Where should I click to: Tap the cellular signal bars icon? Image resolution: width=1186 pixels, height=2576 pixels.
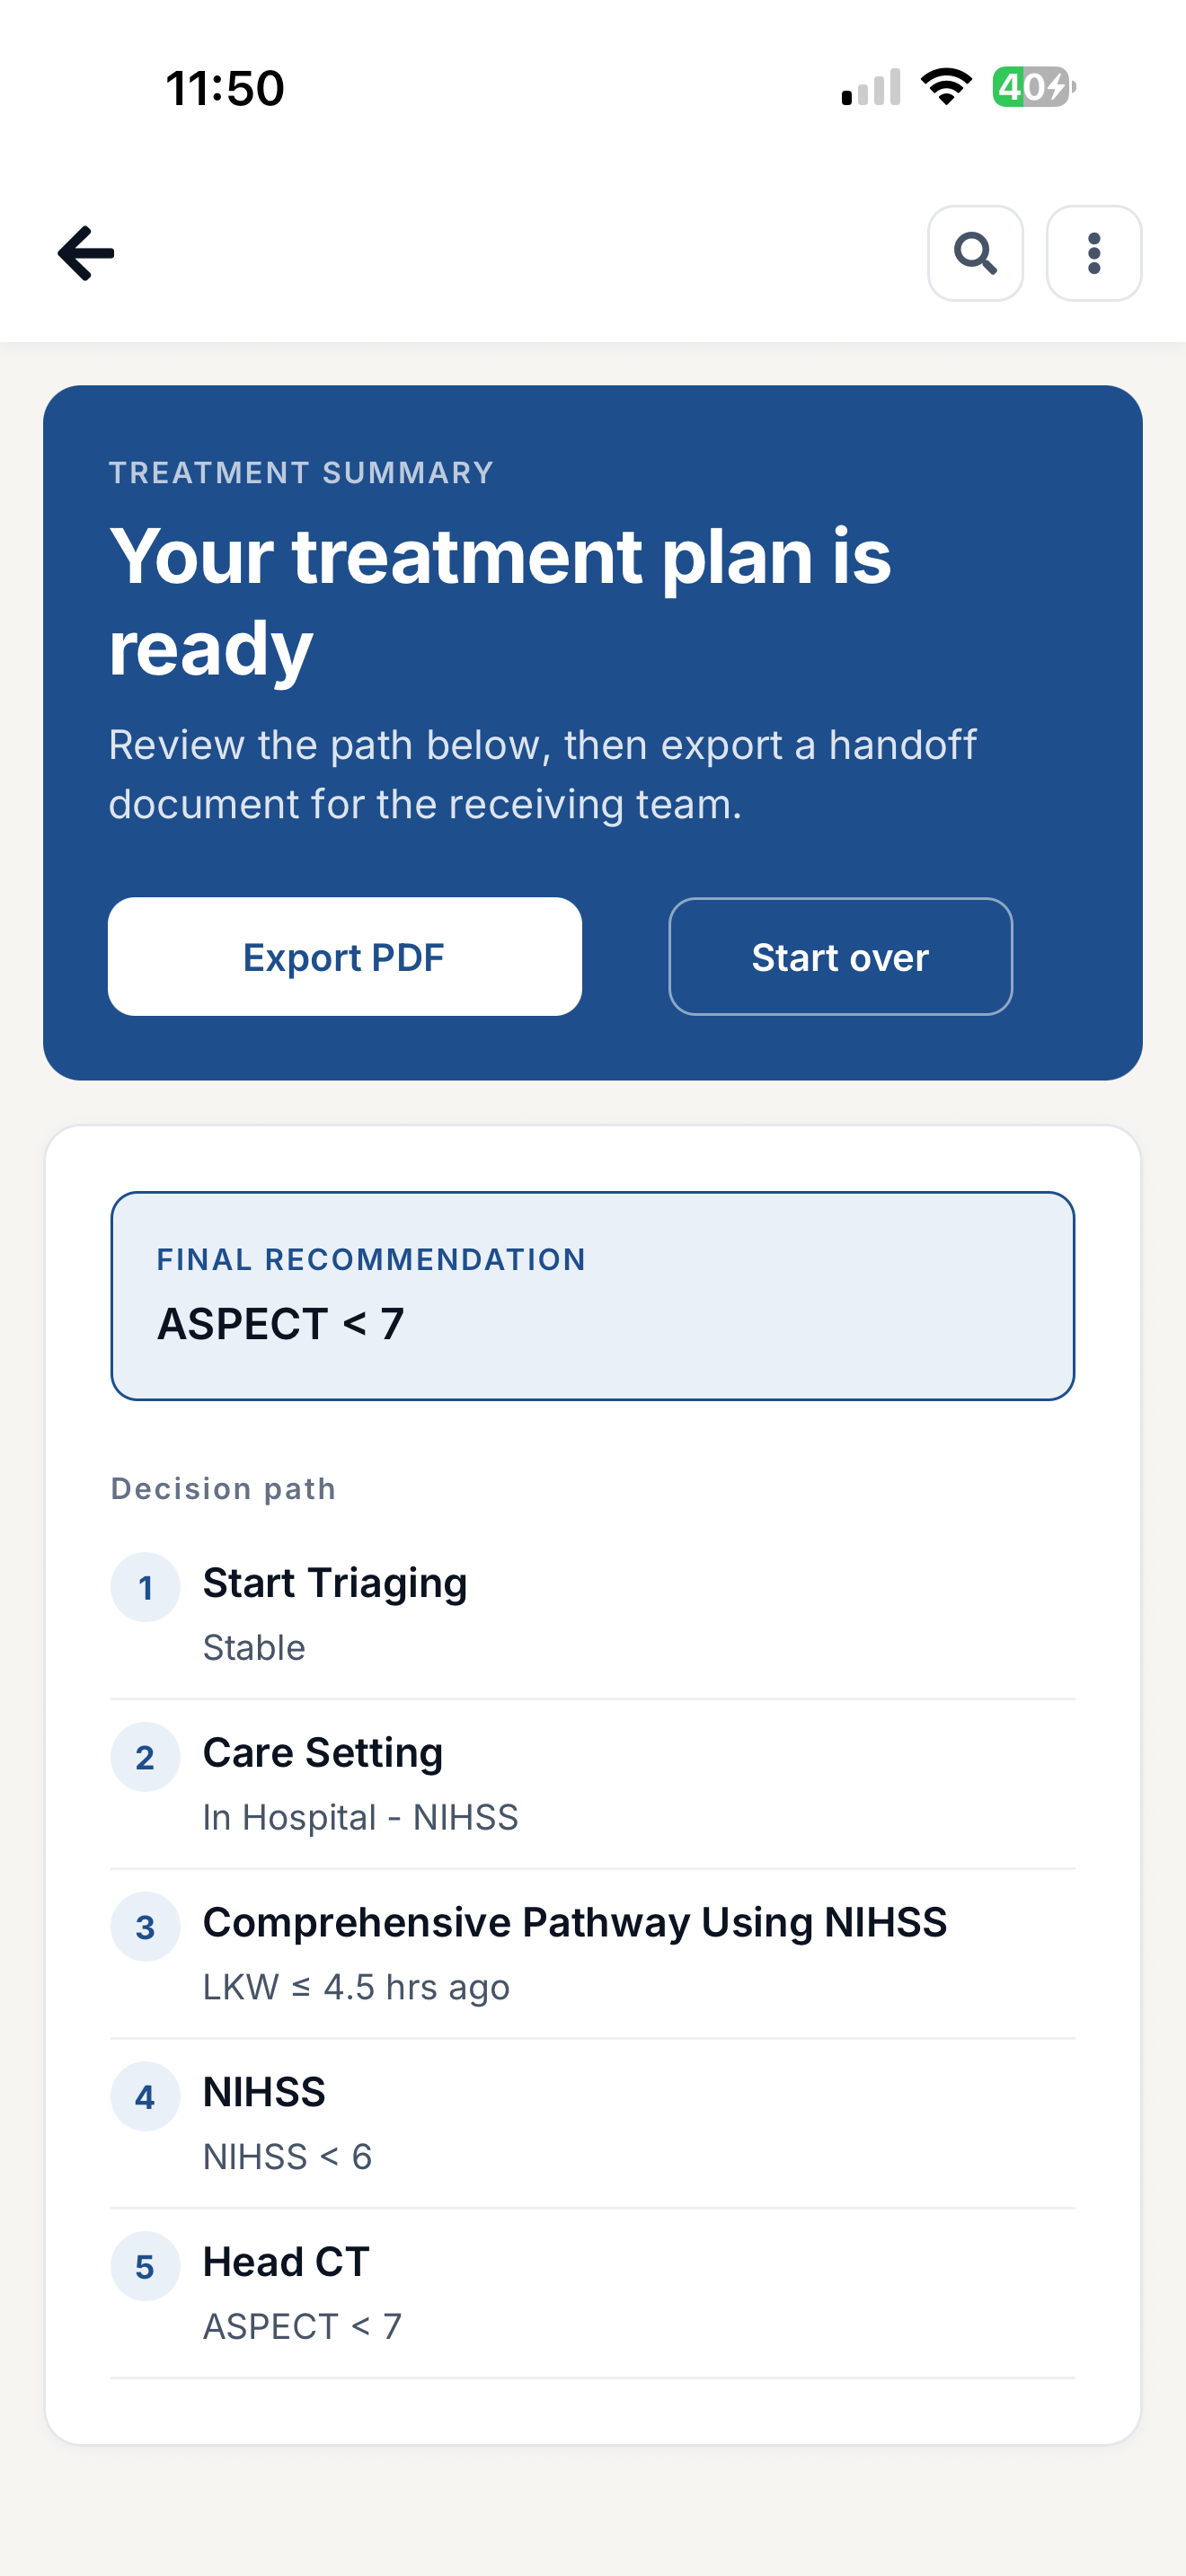[871, 87]
